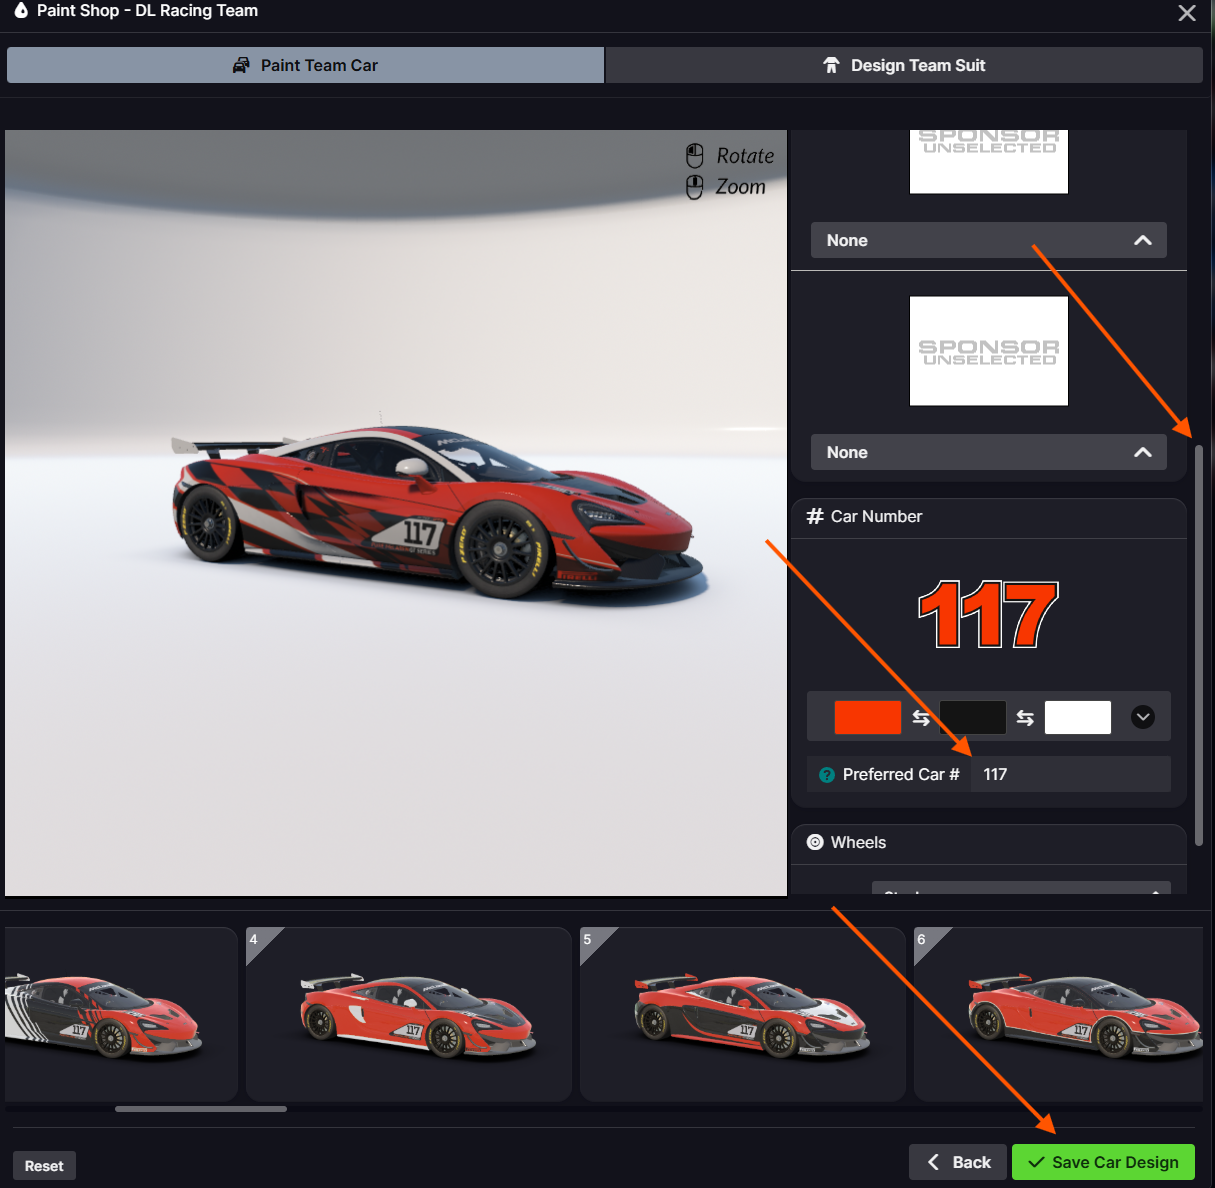This screenshot has height=1188, width=1215.
Task: Click the paint drop icon in title bar
Action: click(x=21, y=11)
